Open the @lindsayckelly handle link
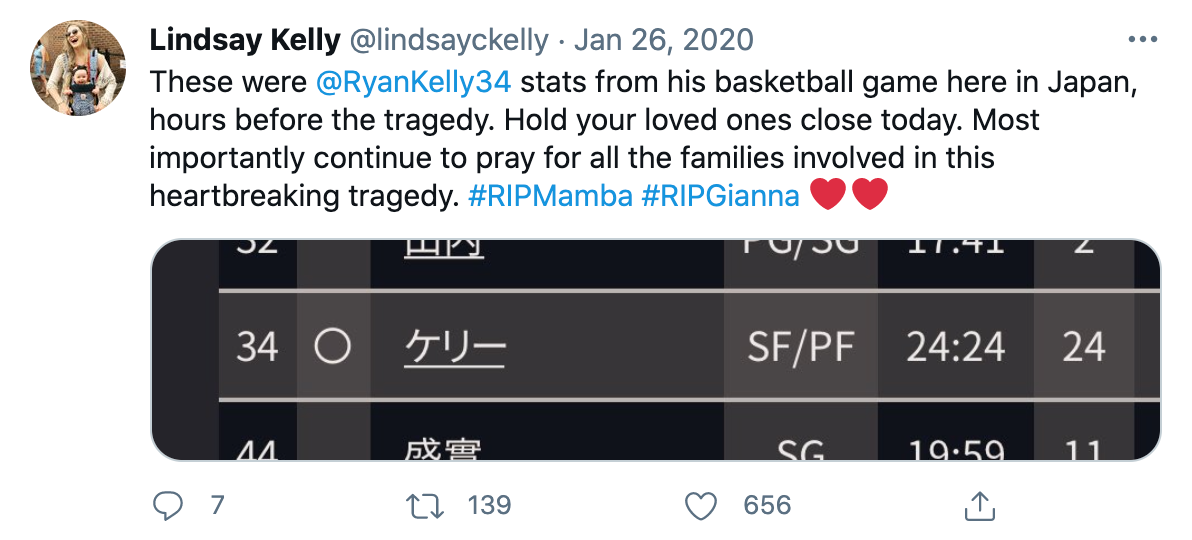Viewport: 1192px width, 540px height. [x=450, y=41]
